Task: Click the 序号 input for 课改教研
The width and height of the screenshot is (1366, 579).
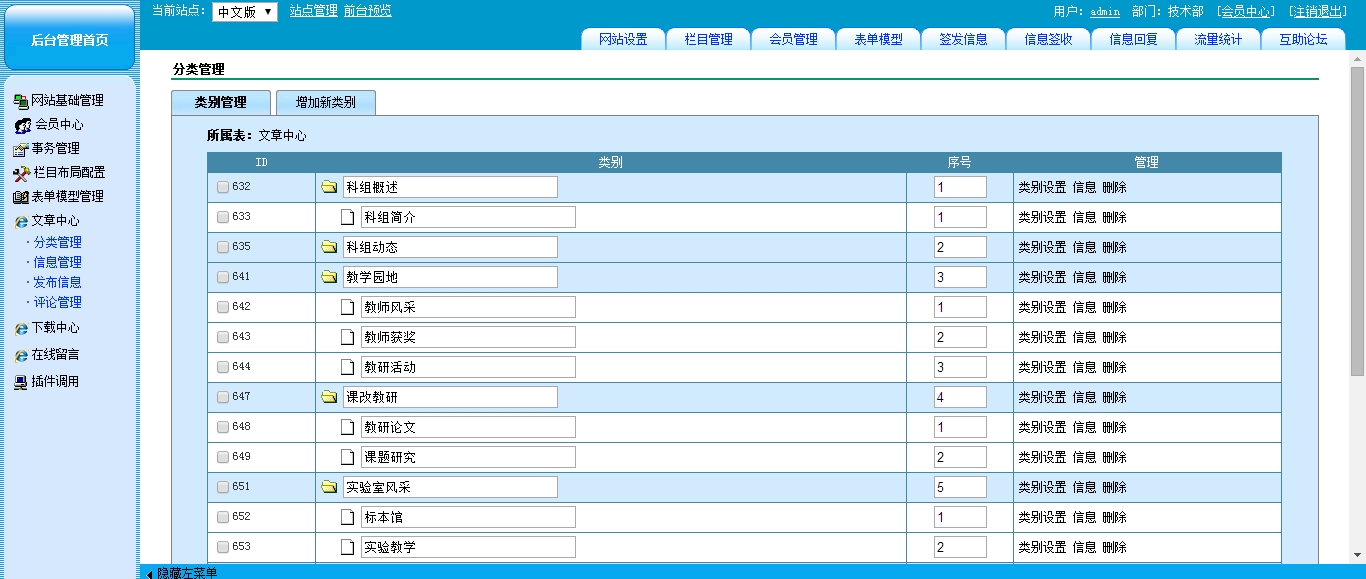Action: (960, 397)
